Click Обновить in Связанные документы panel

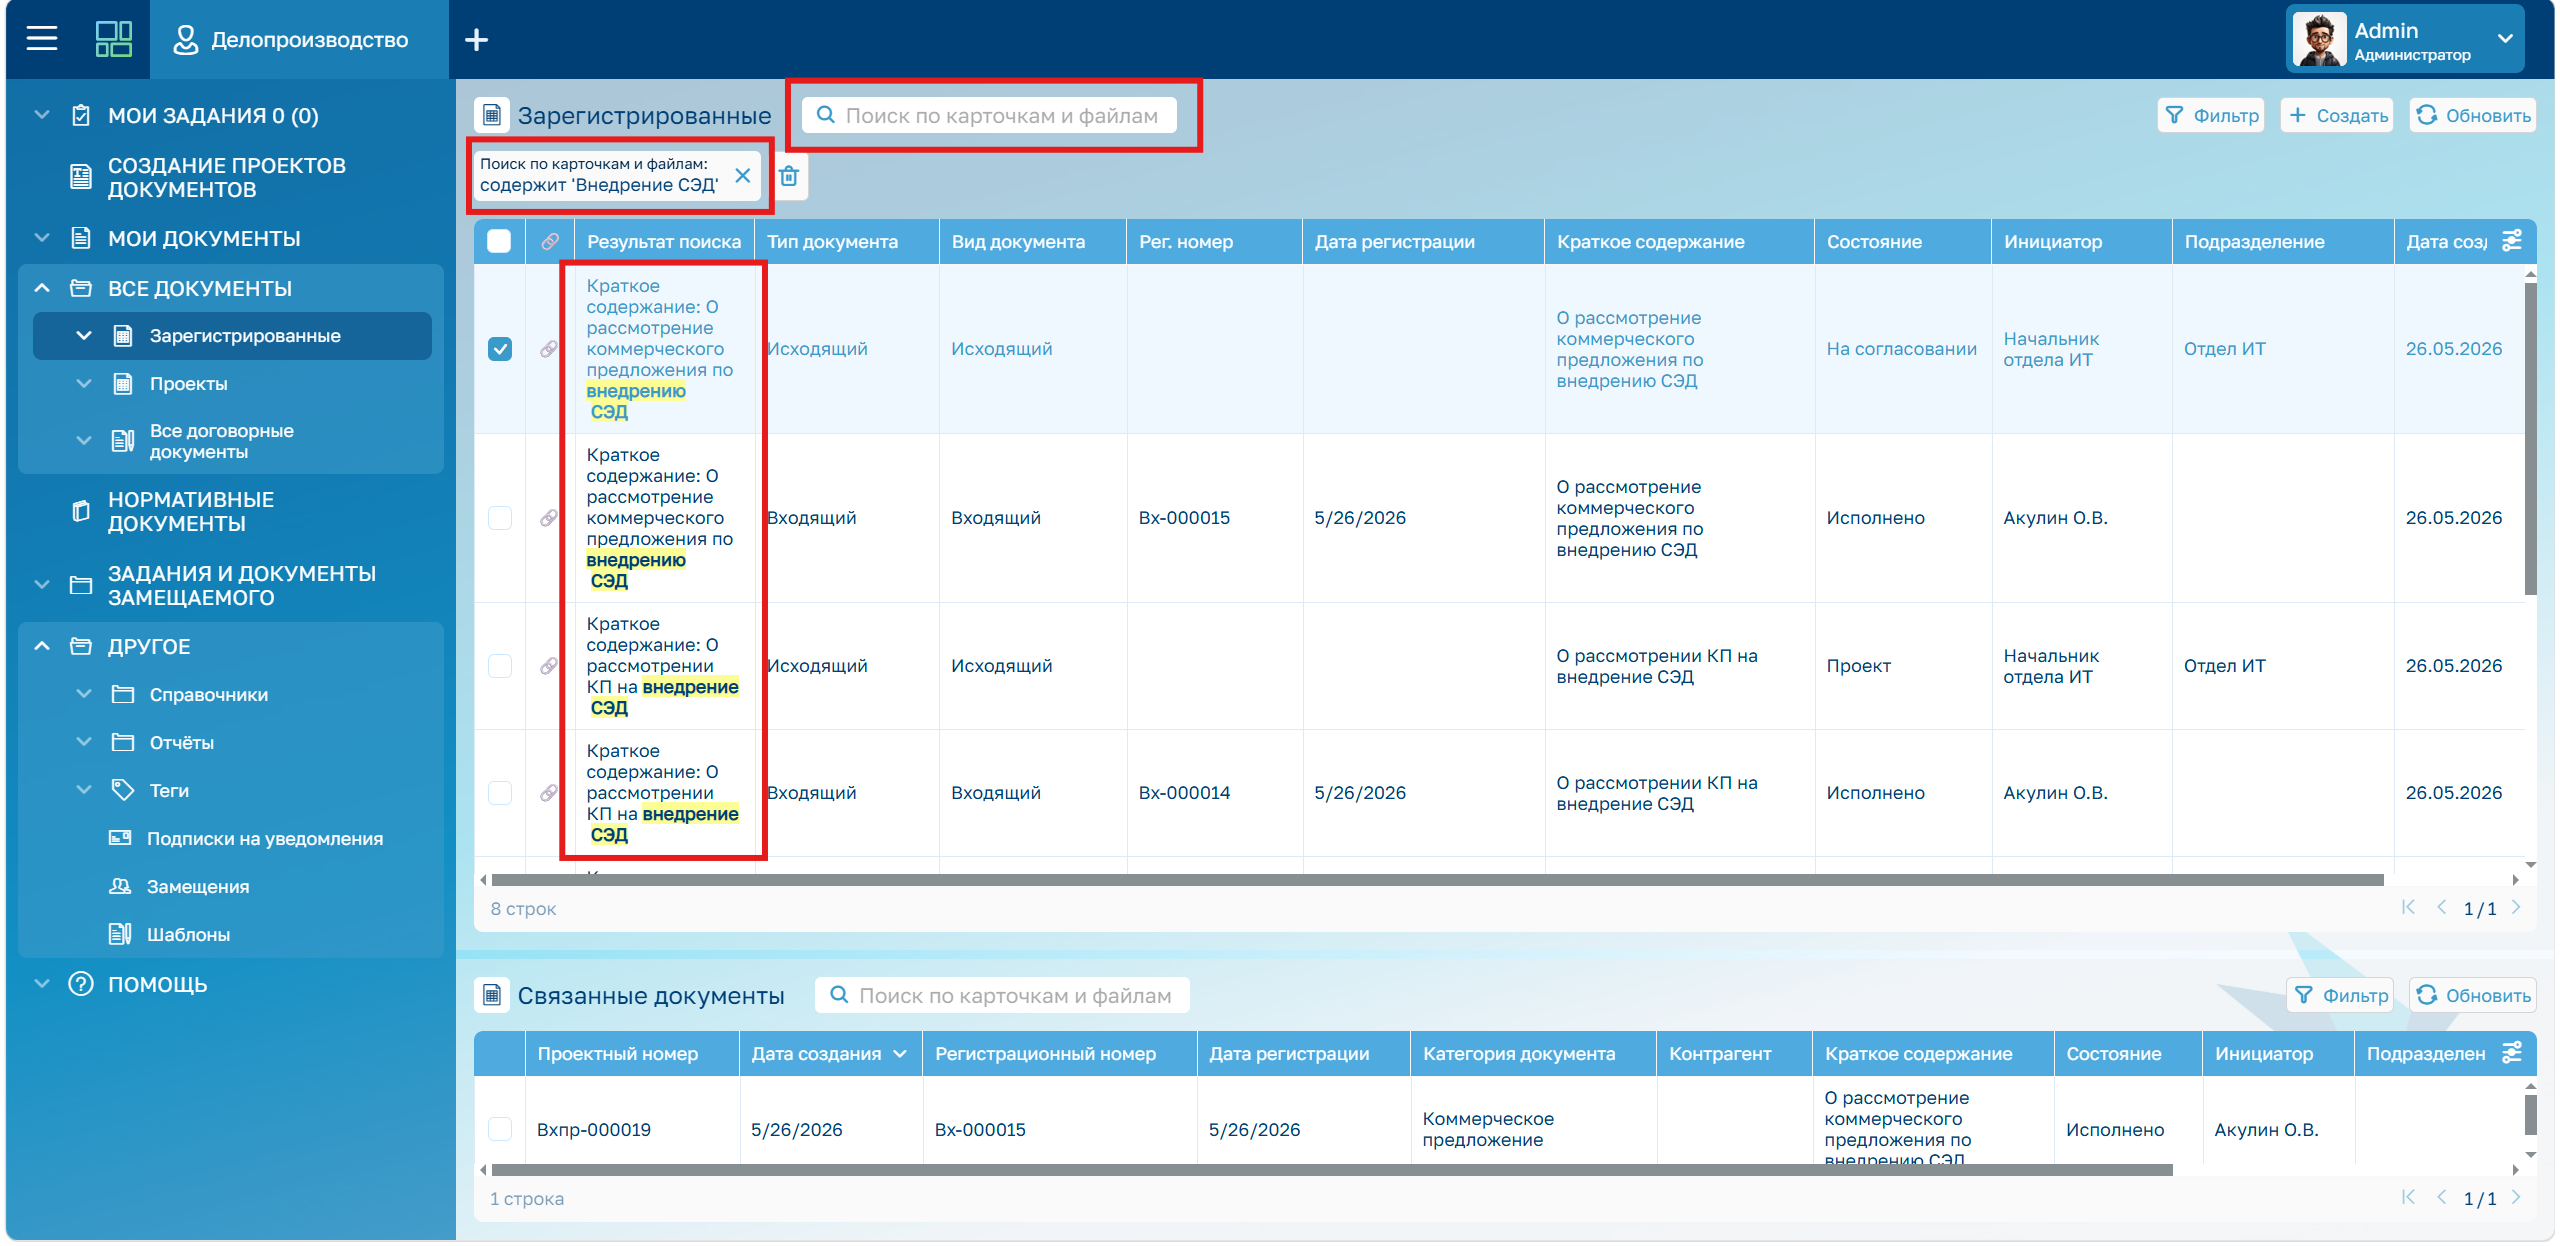tap(2473, 995)
